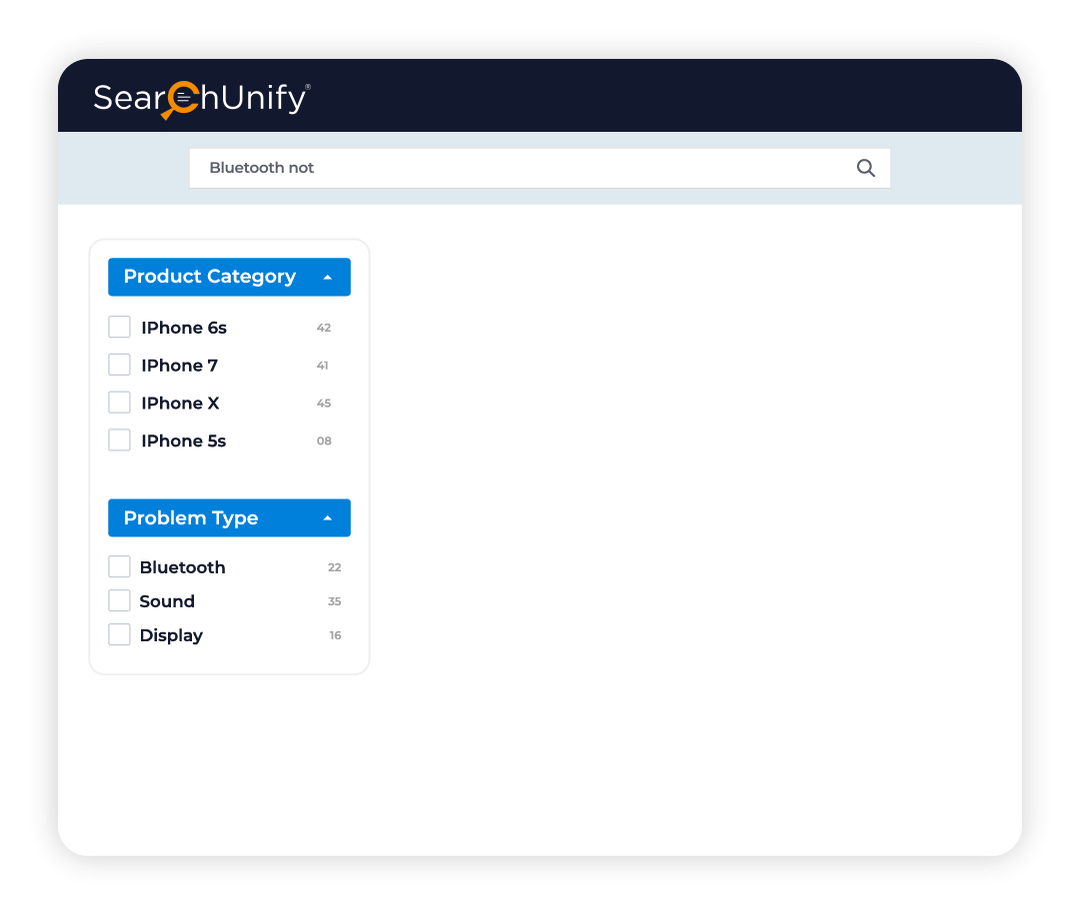The width and height of the screenshot is (1080, 912).
Task: Click the 'IPhone 5s' label
Action: click(183, 441)
